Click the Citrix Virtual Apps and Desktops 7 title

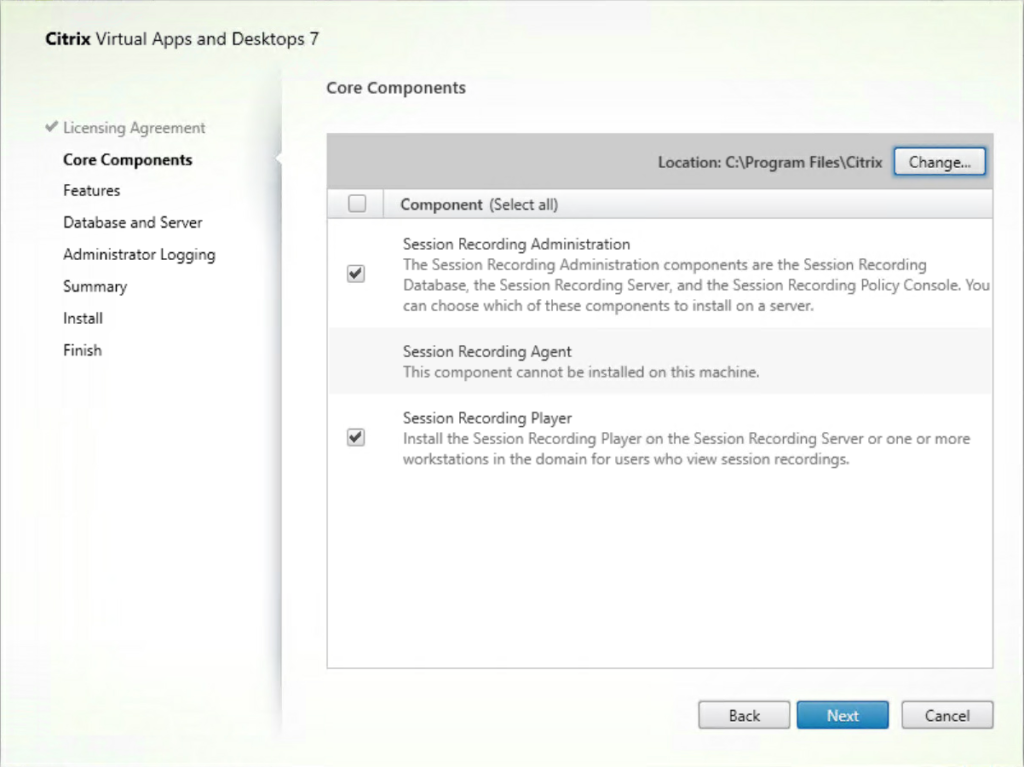(x=182, y=39)
